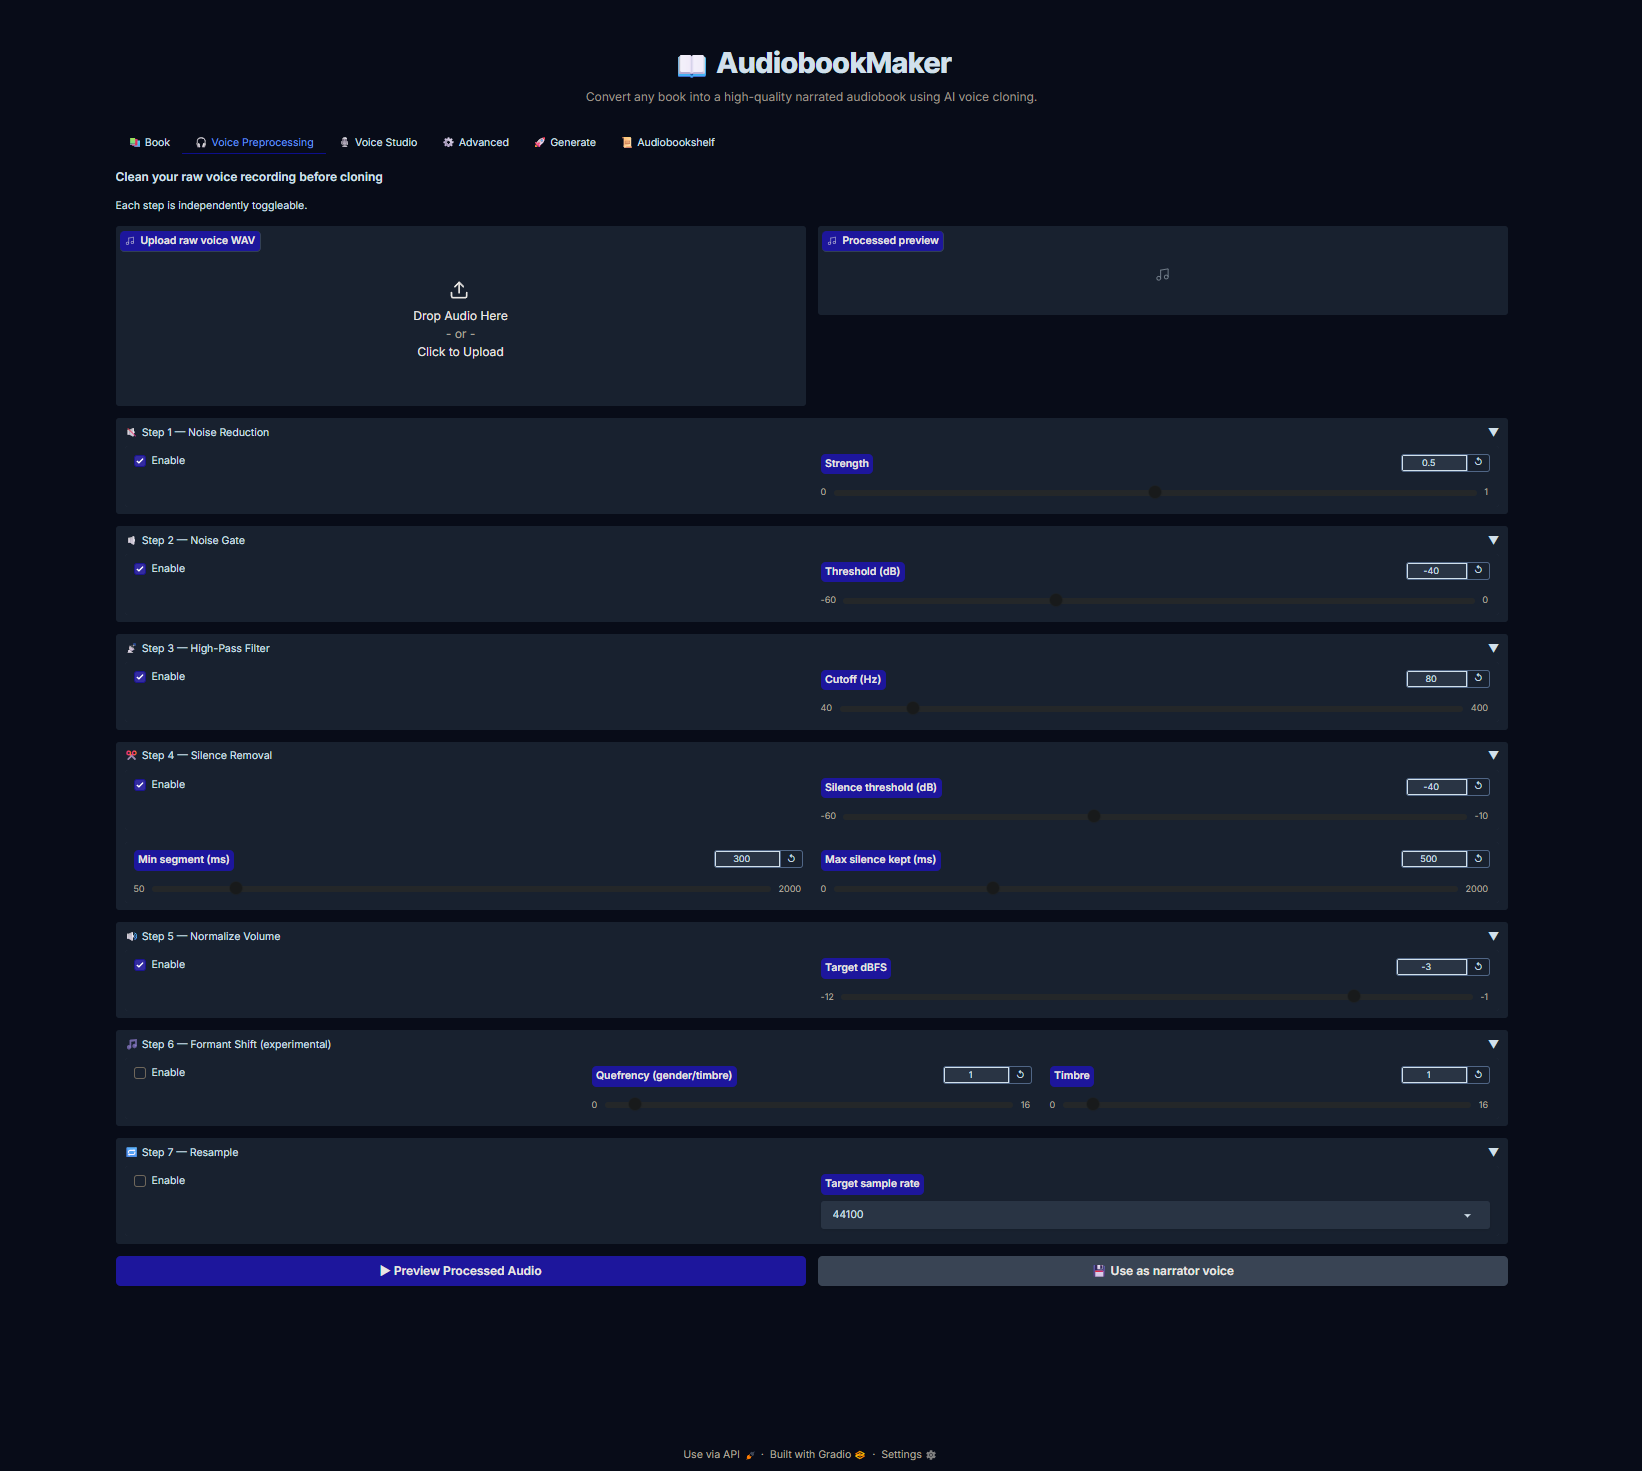Open the Target sample rate dropdown

click(1155, 1215)
